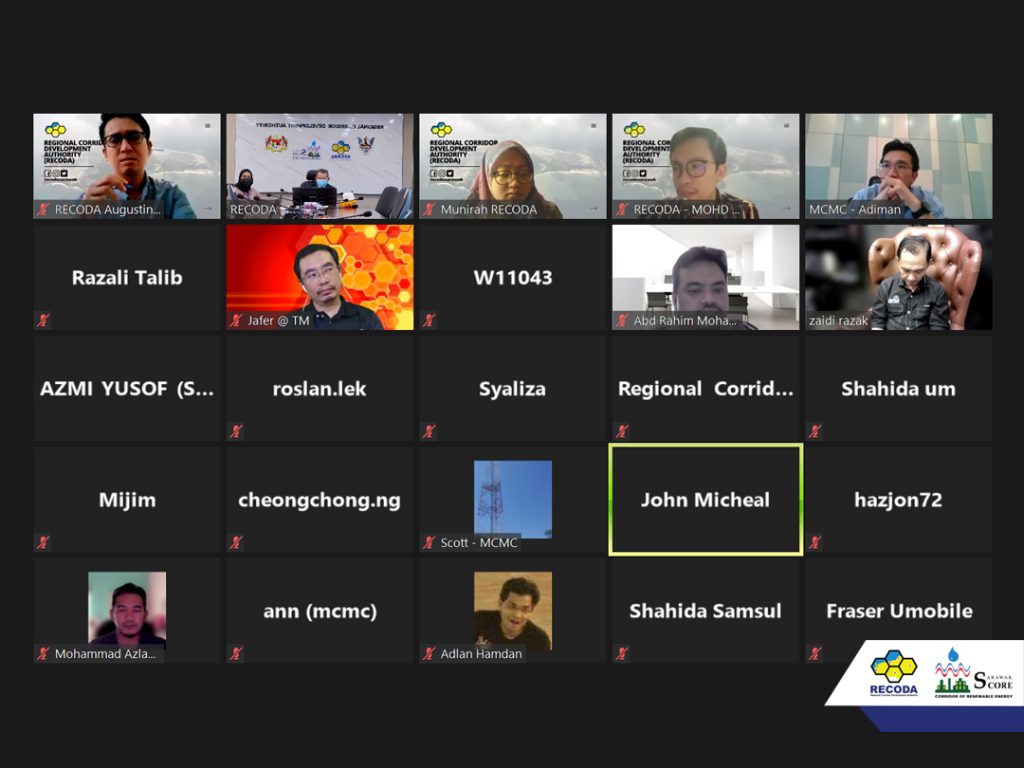
Task: Click muted mic icon on Fraser Umobile tile
Action: click(815, 653)
